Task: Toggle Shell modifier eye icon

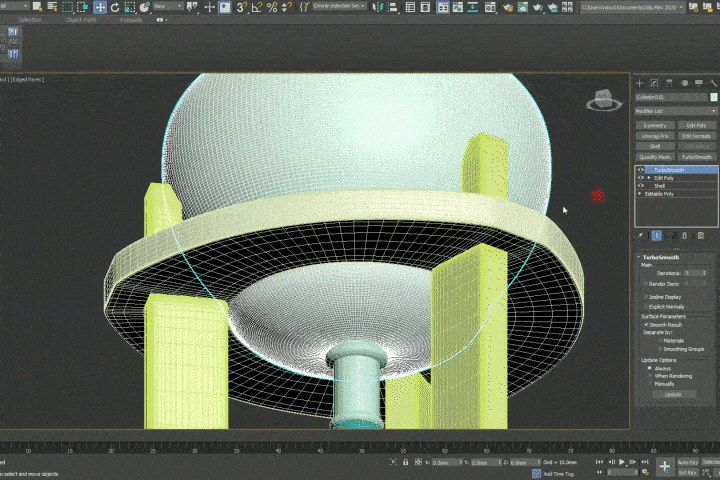Action: 641,186
